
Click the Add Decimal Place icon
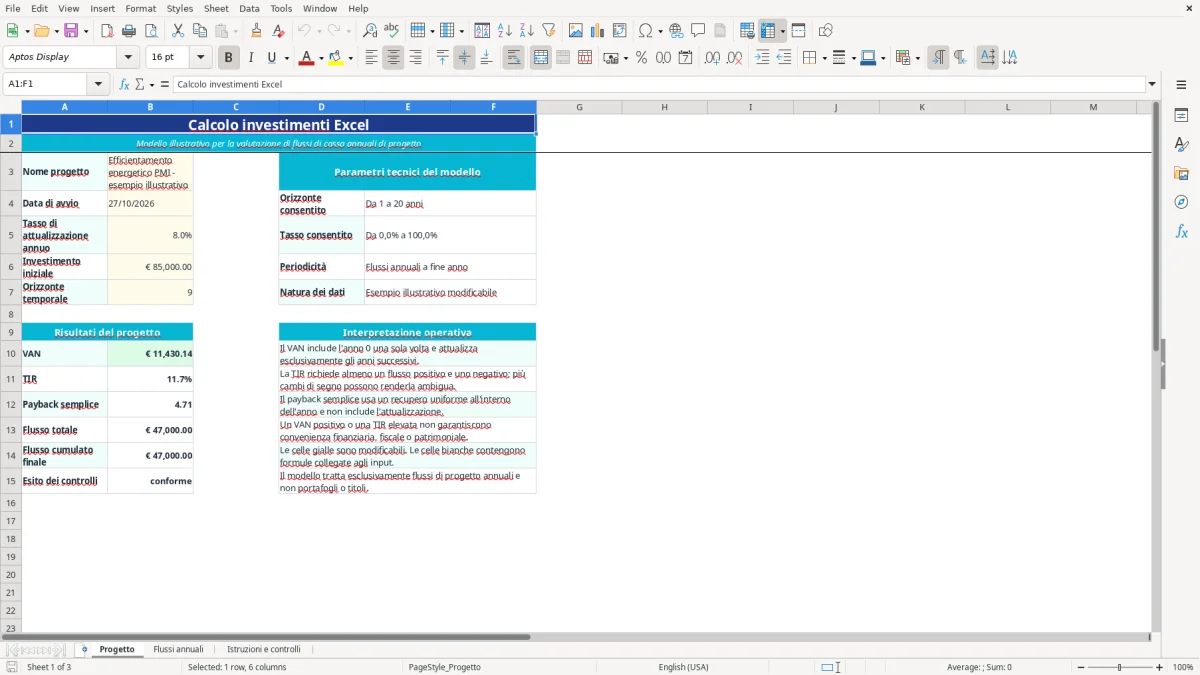[712, 58]
